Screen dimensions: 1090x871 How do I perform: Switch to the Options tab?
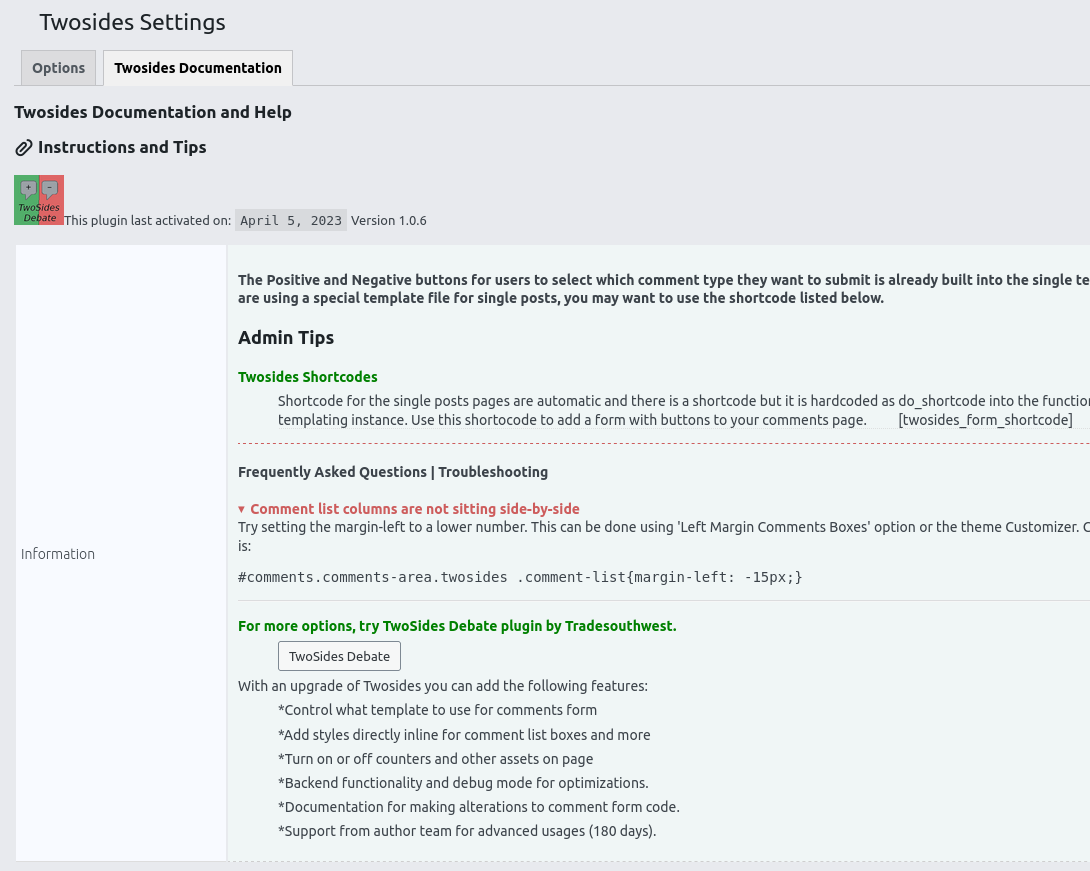58,68
